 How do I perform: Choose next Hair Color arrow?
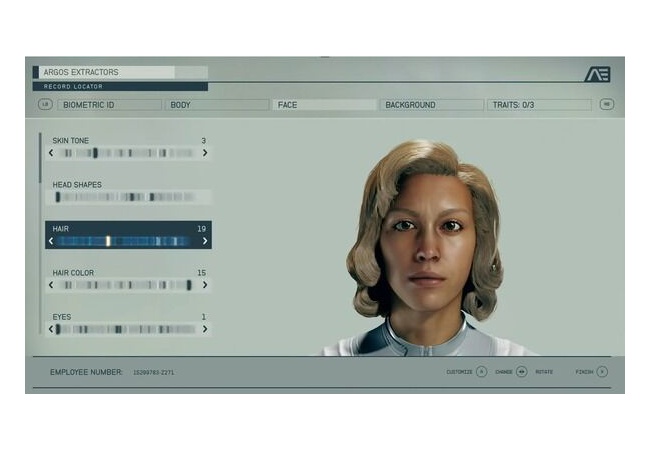(x=205, y=285)
